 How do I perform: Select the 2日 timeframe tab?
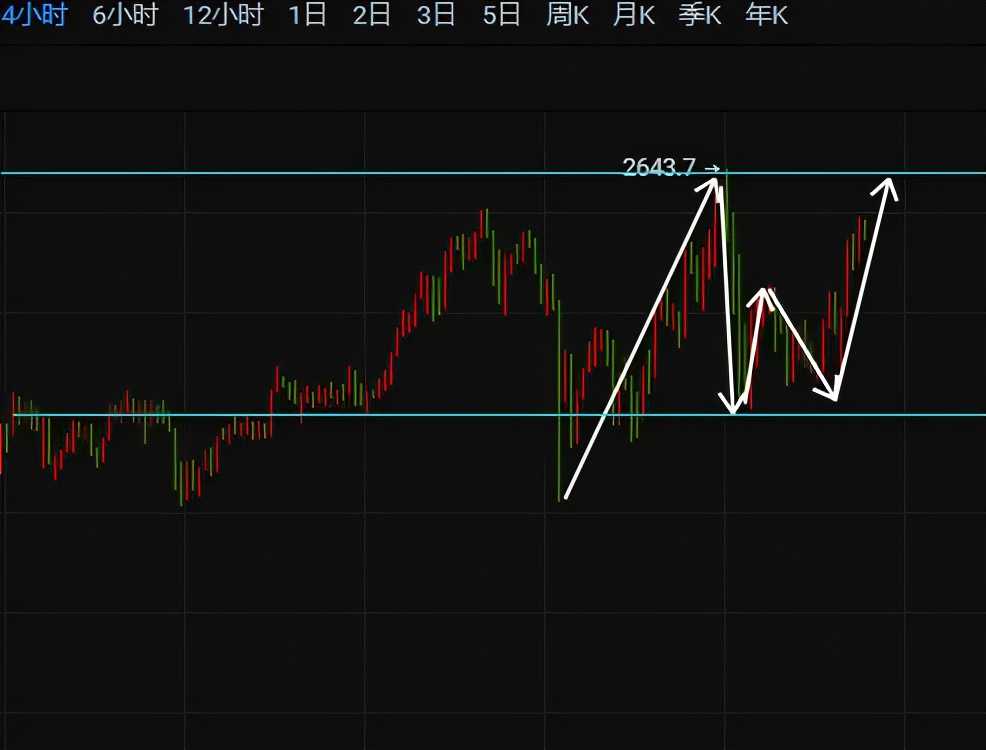point(372,16)
